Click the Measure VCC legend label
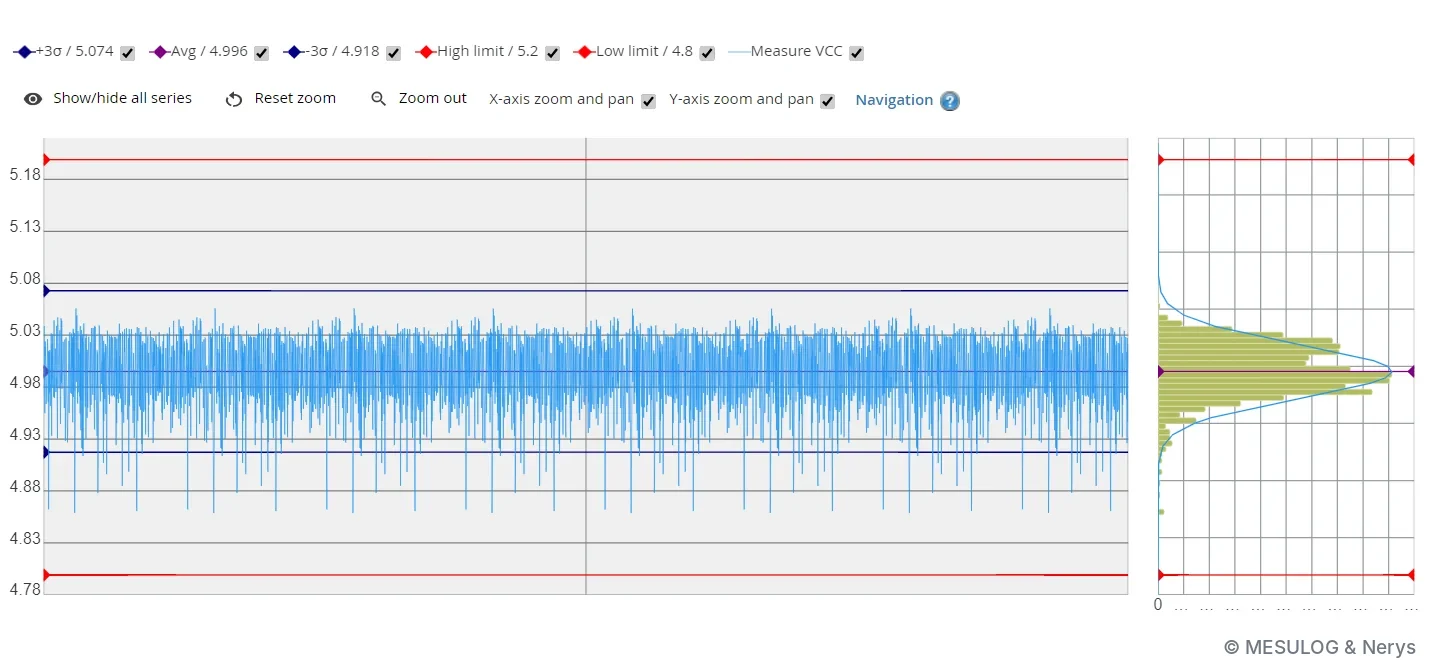Image resolution: width=1433 pixels, height=666 pixels. pos(796,51)
